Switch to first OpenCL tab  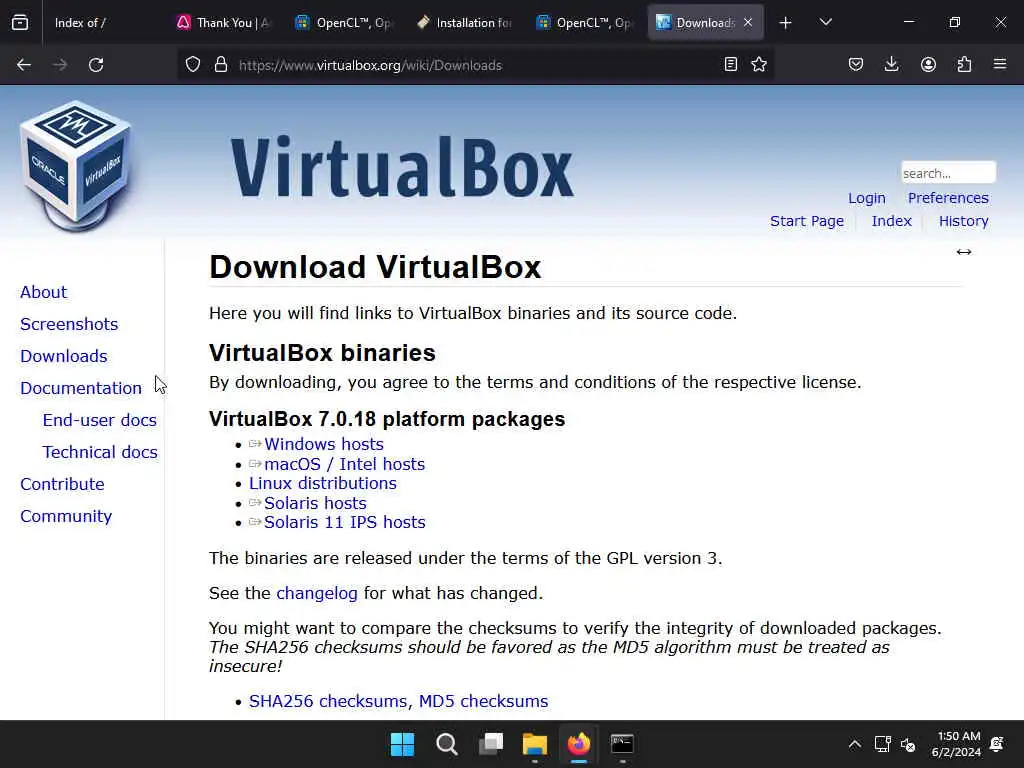tap(344, 23)
